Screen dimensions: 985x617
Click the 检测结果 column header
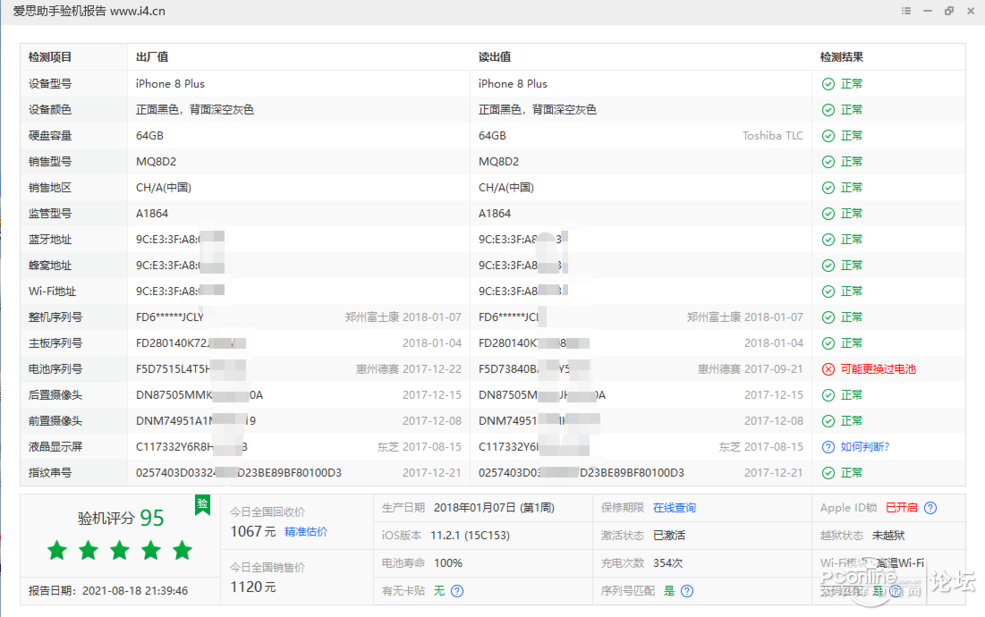(x=842, y=57)
